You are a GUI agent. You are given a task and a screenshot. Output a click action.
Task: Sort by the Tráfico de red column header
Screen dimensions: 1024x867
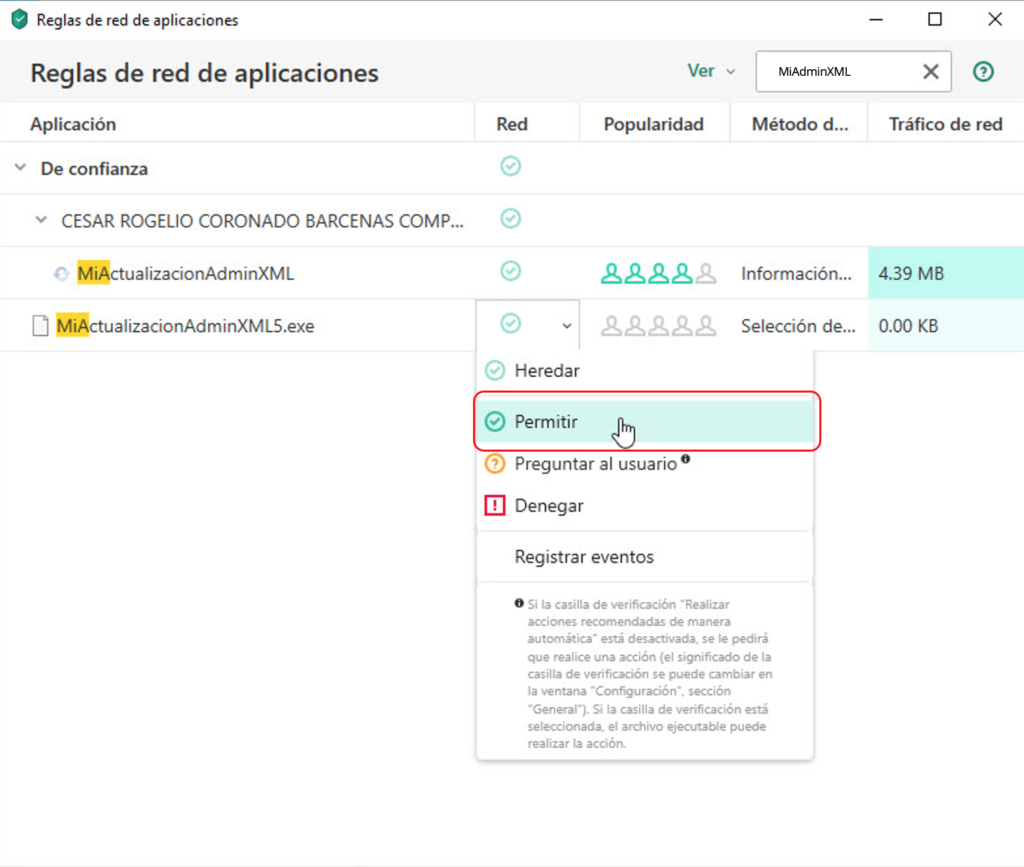pyautogui.click(x=945, y=124)
